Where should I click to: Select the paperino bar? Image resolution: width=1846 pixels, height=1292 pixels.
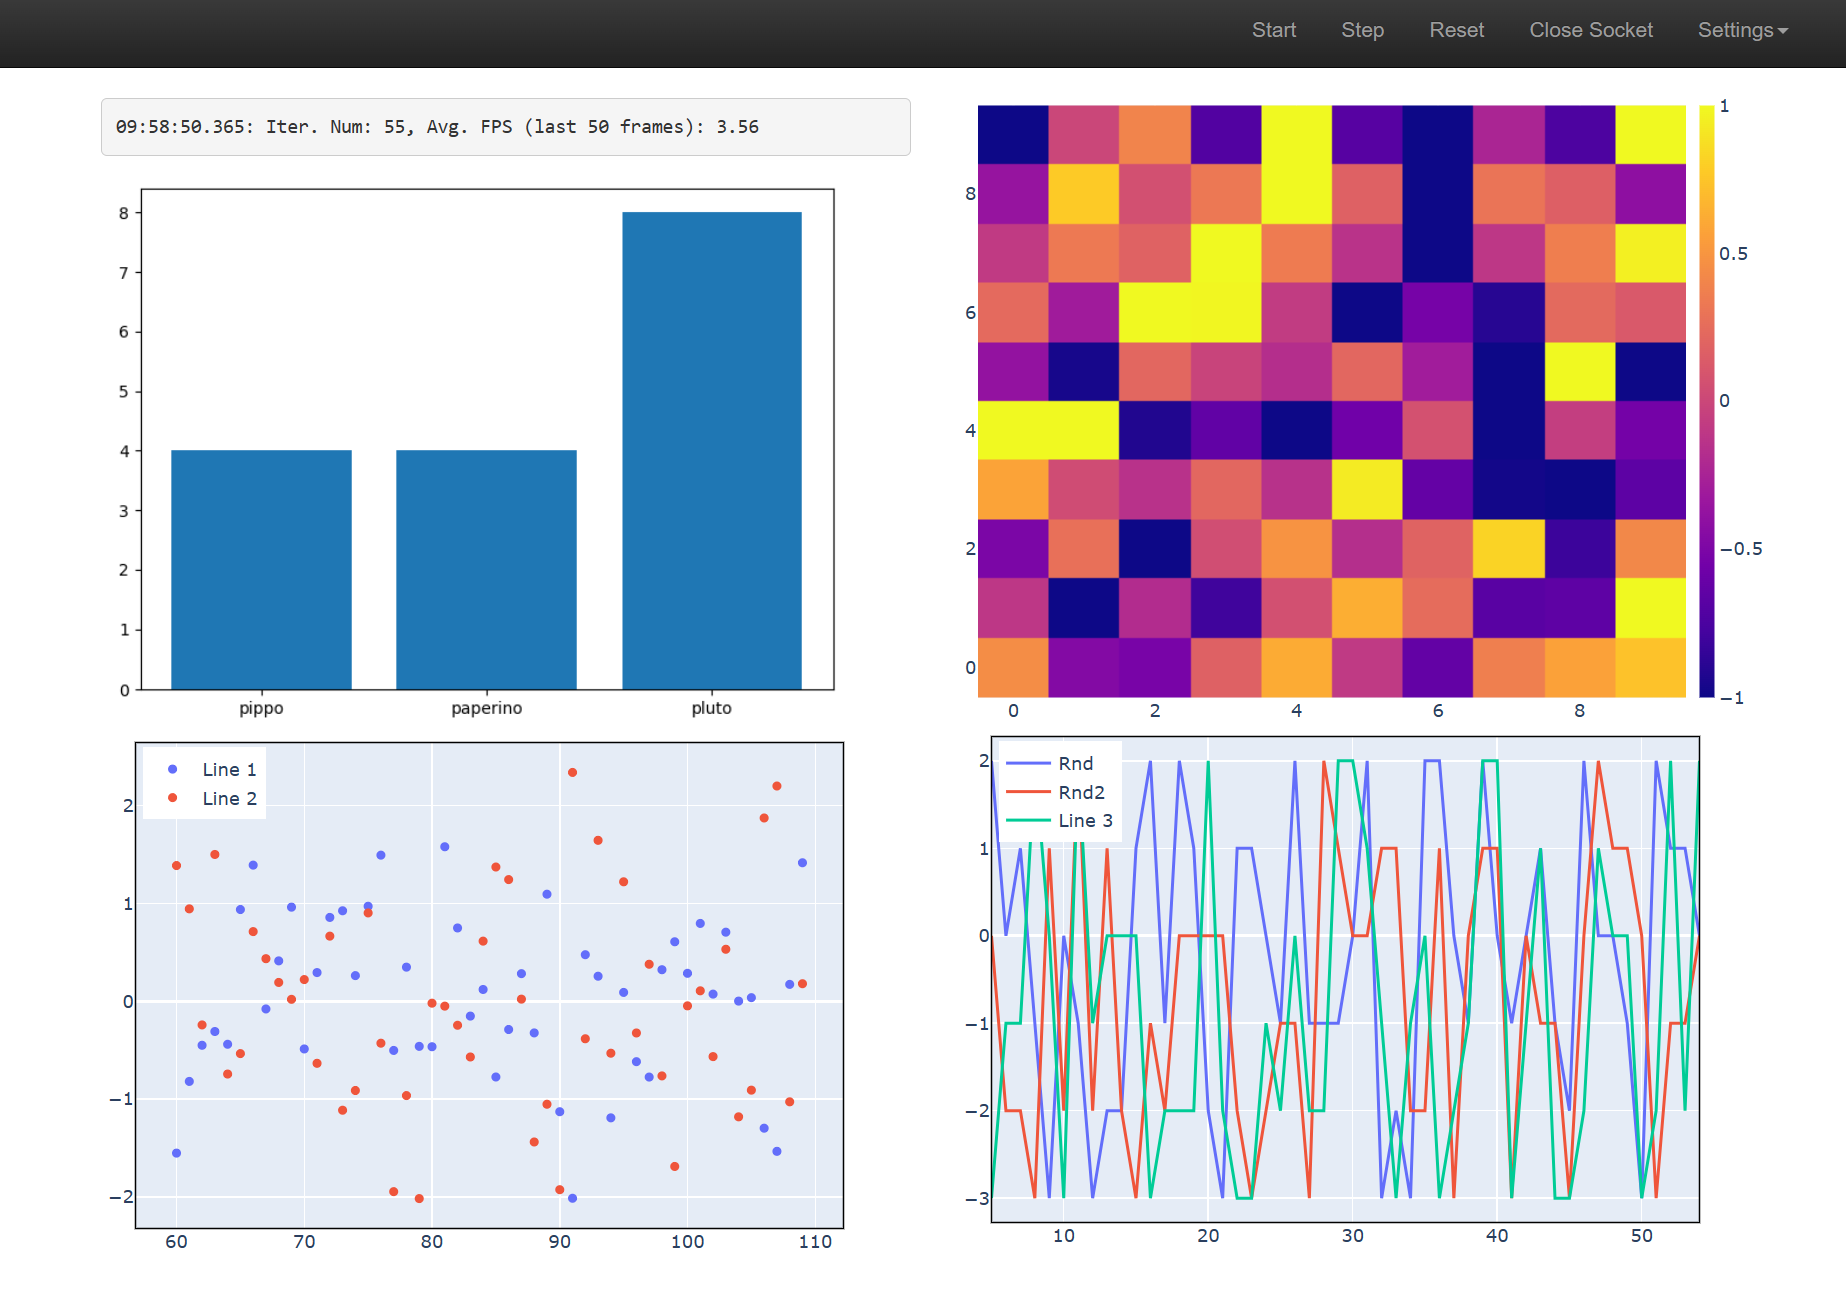(486, 569)
